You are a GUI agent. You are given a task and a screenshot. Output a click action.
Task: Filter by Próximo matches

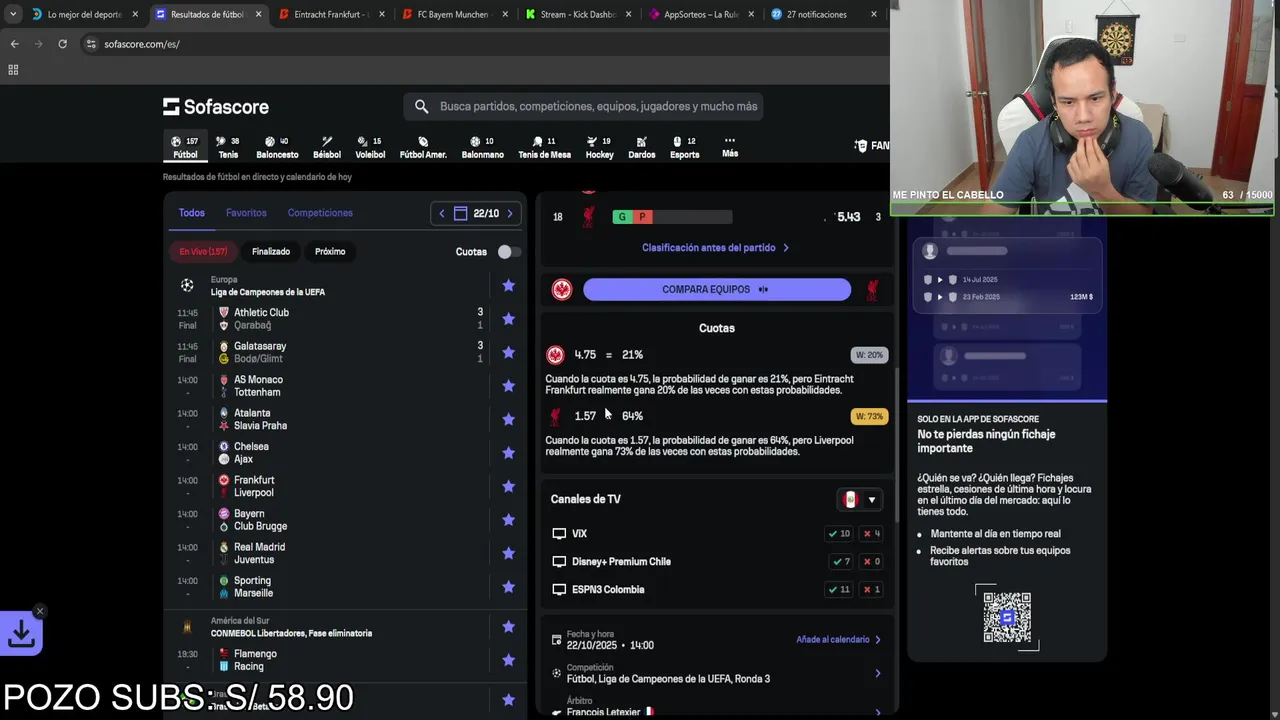click(x=330, y=252)
